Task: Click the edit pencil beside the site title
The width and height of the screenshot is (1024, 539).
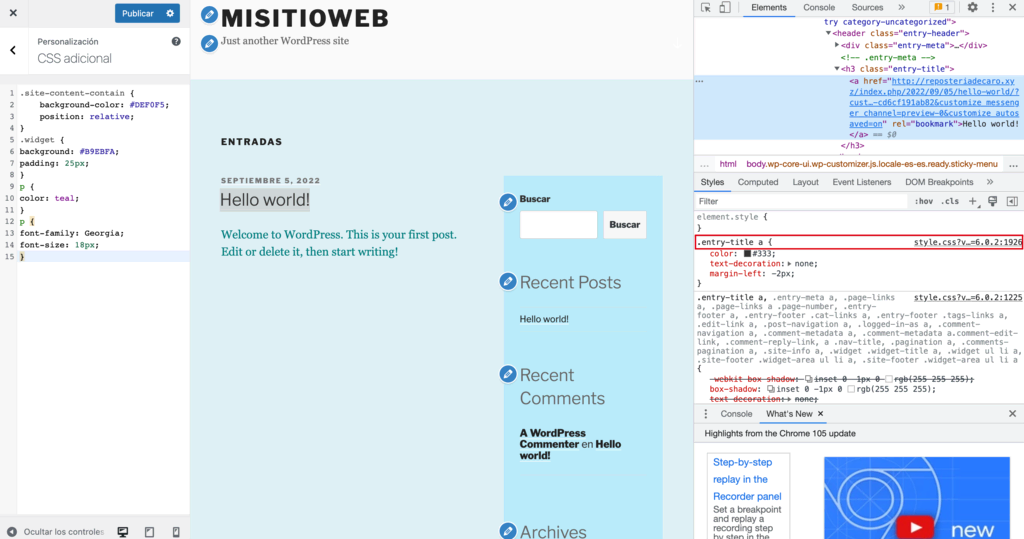Action: 209,14
